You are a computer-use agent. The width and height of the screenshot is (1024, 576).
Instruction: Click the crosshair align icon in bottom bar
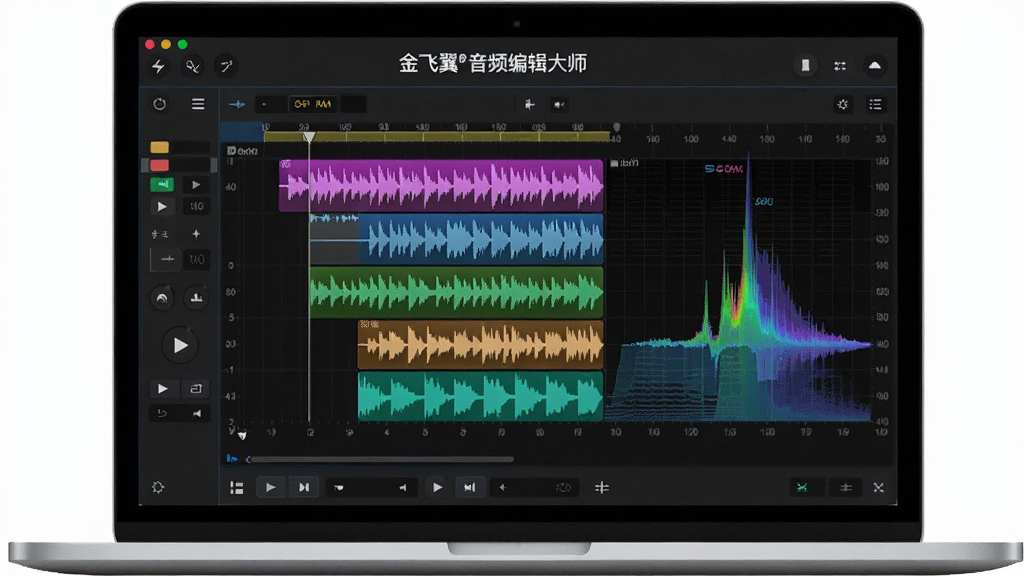point(602,487)
